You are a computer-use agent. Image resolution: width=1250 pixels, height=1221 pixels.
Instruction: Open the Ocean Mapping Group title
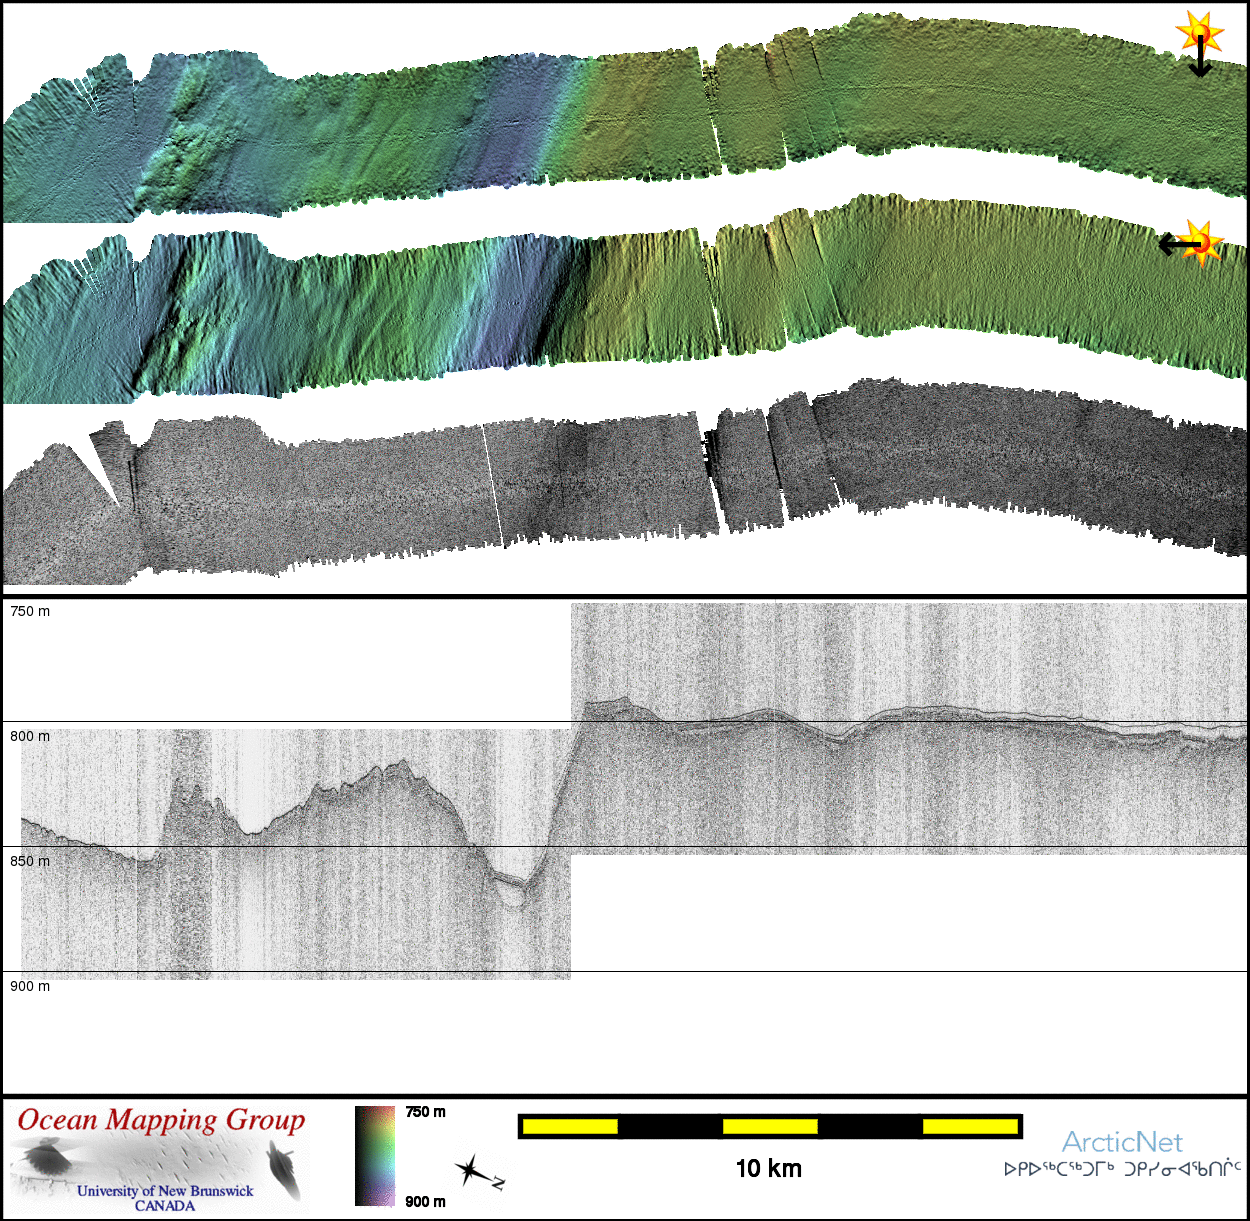coord(161,1120)
